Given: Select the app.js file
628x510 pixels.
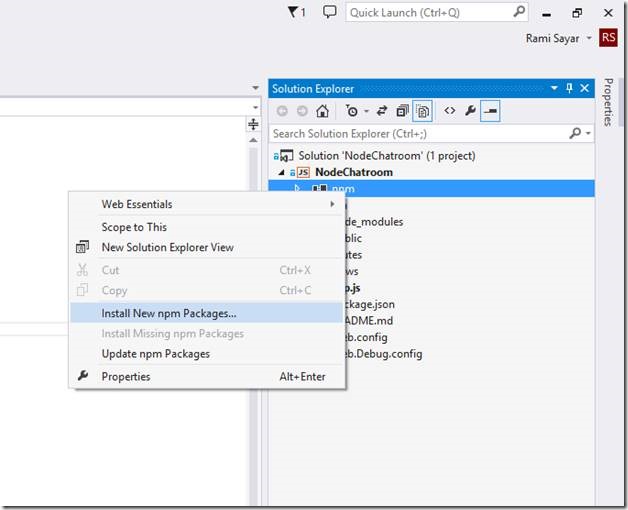Looking at the screenshot, I should tap(353, 288).
